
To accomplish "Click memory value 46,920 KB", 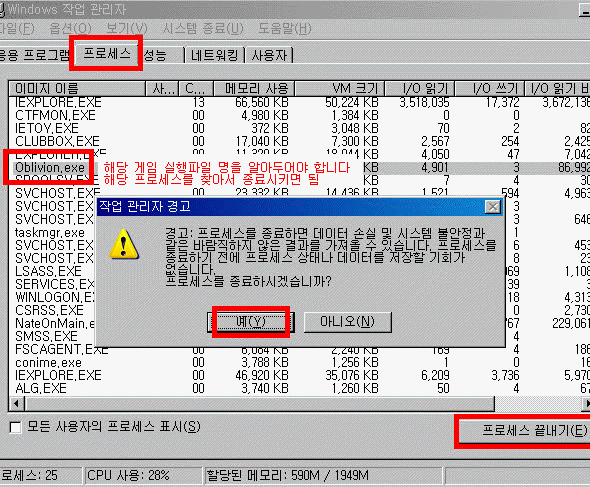I will pos(262,375).
